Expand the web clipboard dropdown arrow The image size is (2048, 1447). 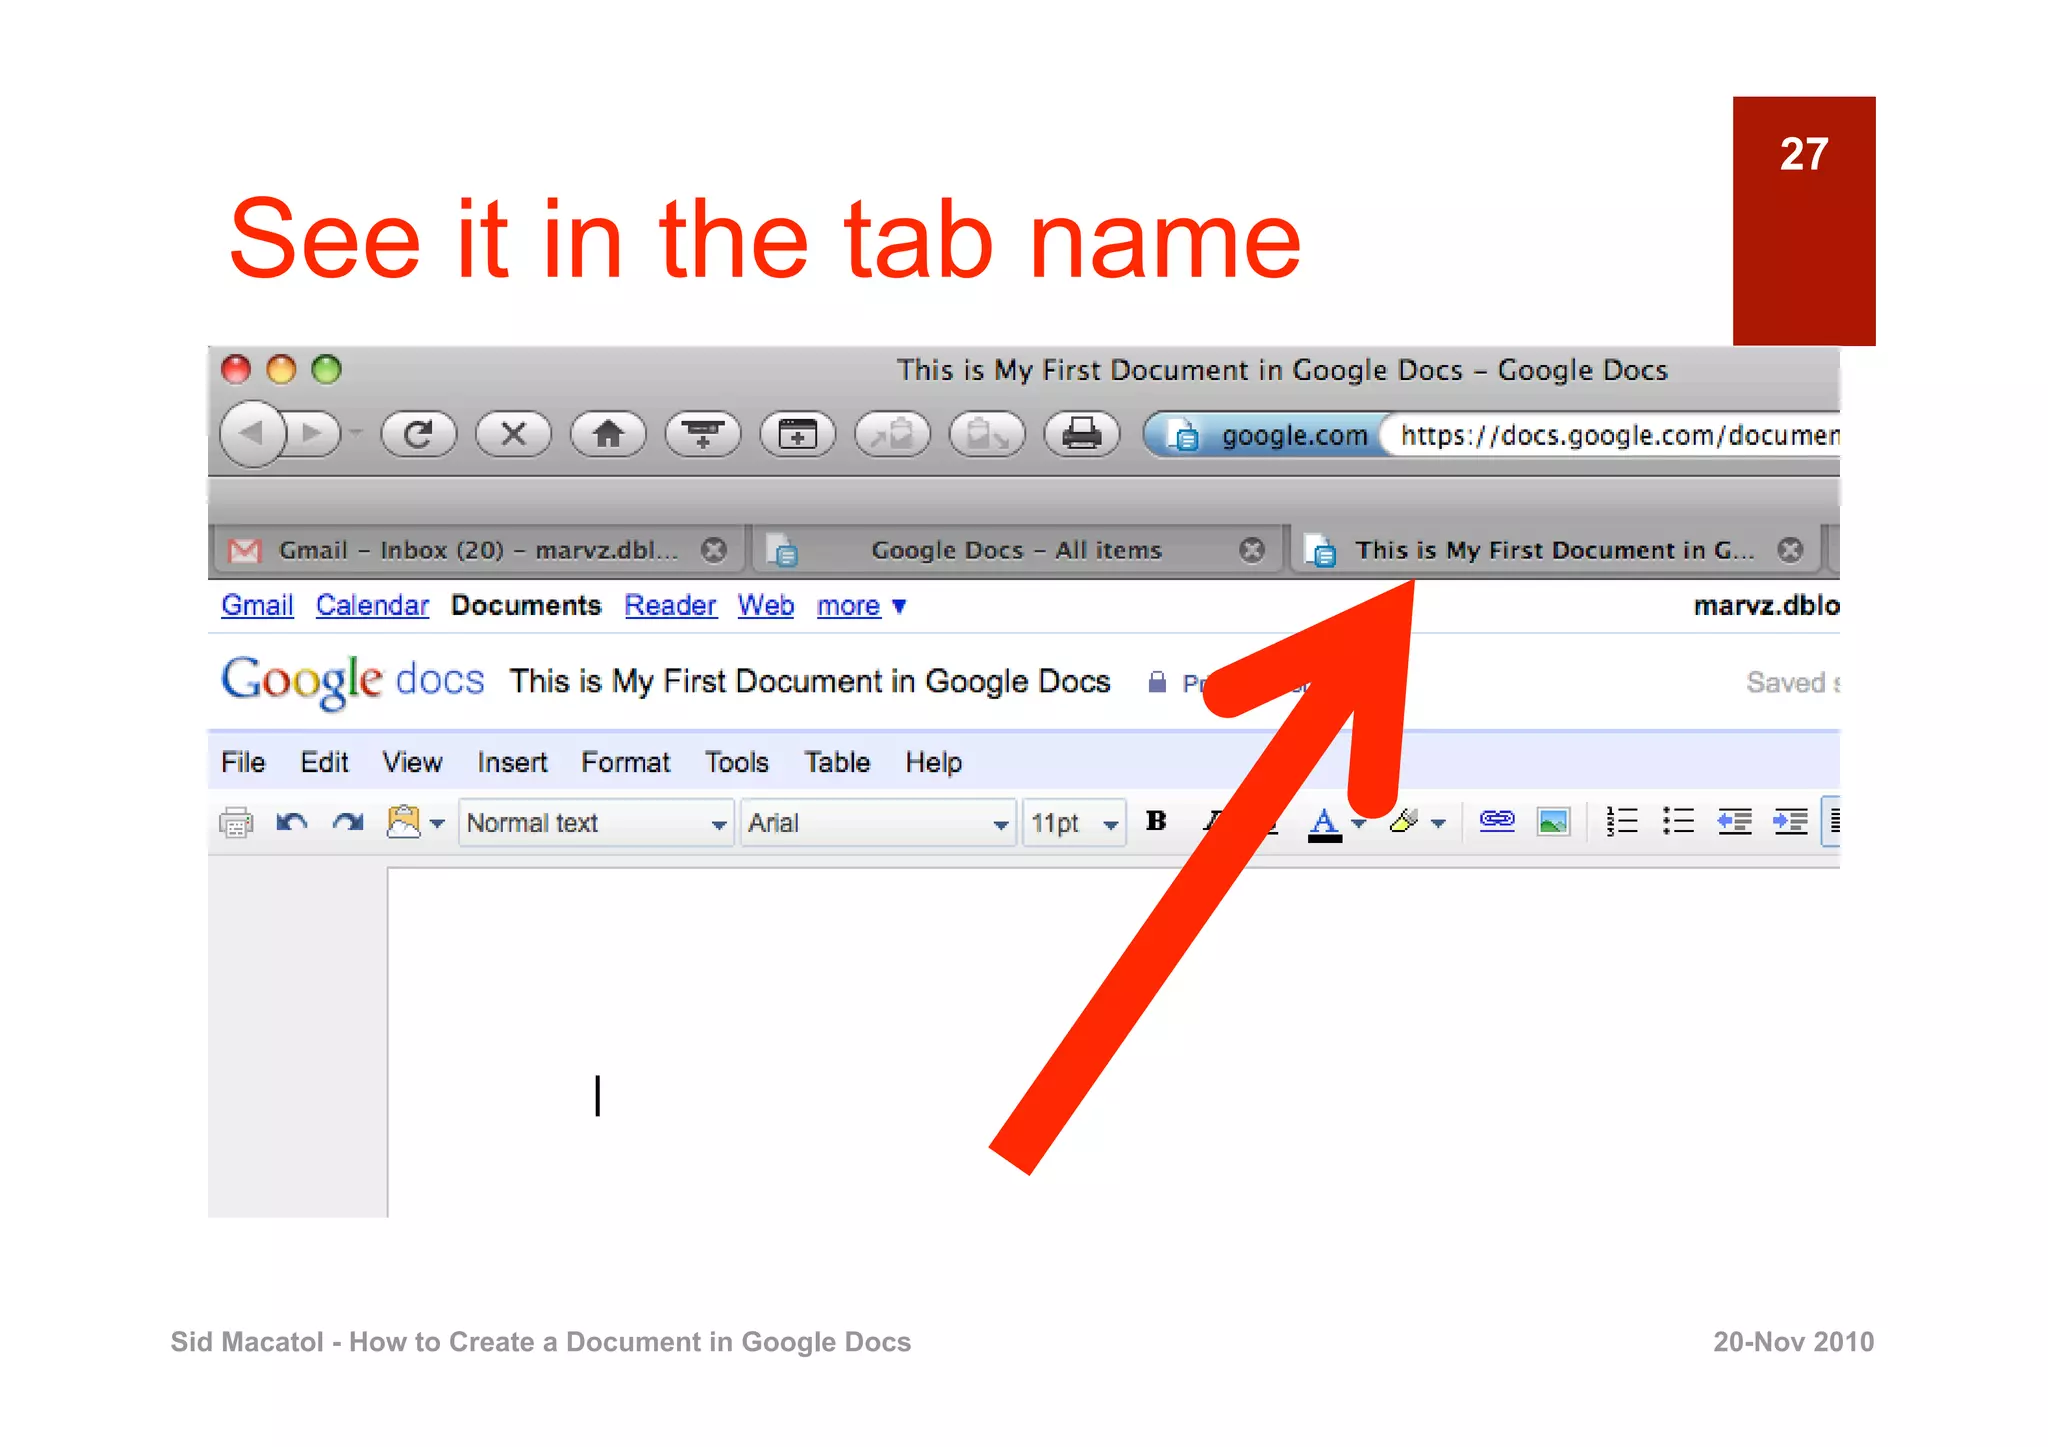pos(437,824)
